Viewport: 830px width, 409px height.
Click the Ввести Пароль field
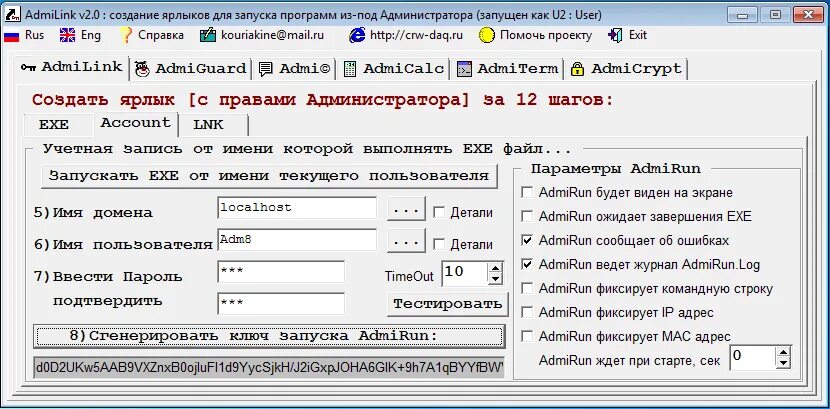[281, 271]
